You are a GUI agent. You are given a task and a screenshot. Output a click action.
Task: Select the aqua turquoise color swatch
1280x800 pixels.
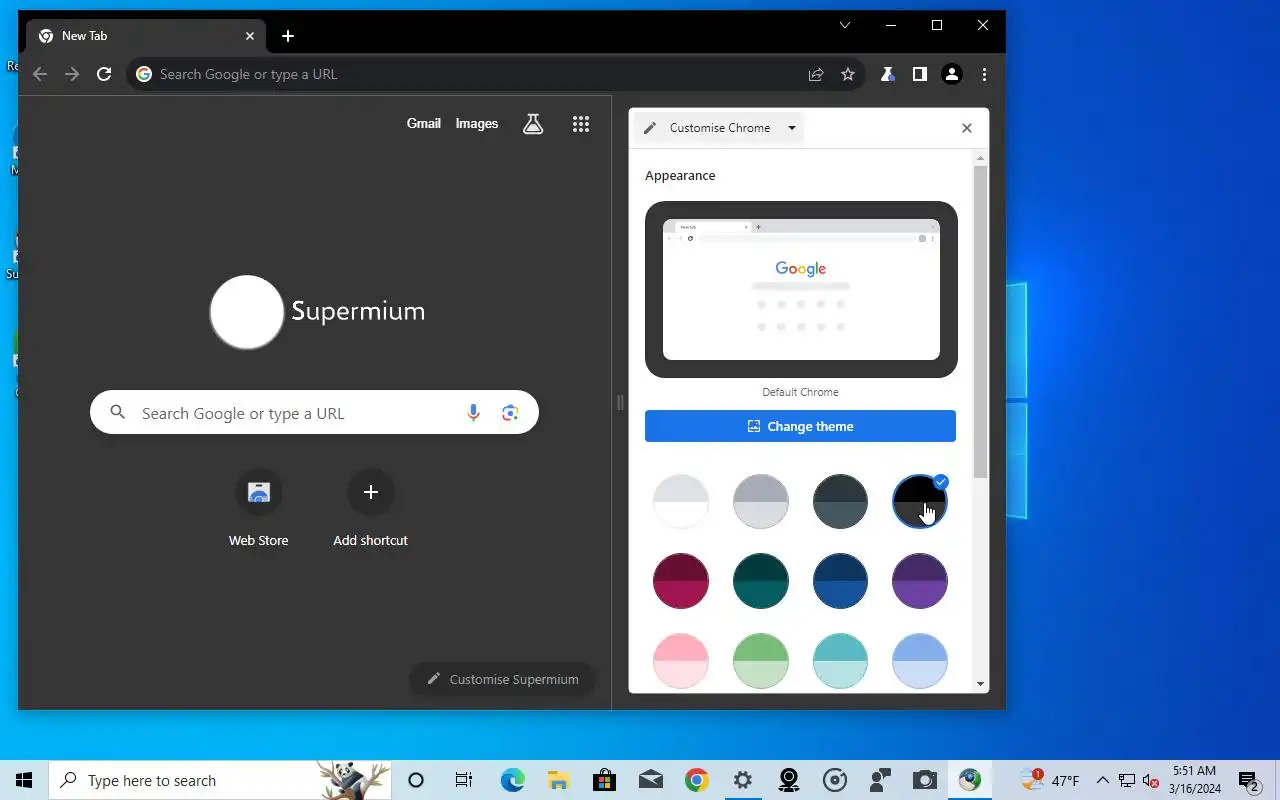coord(840,661)
